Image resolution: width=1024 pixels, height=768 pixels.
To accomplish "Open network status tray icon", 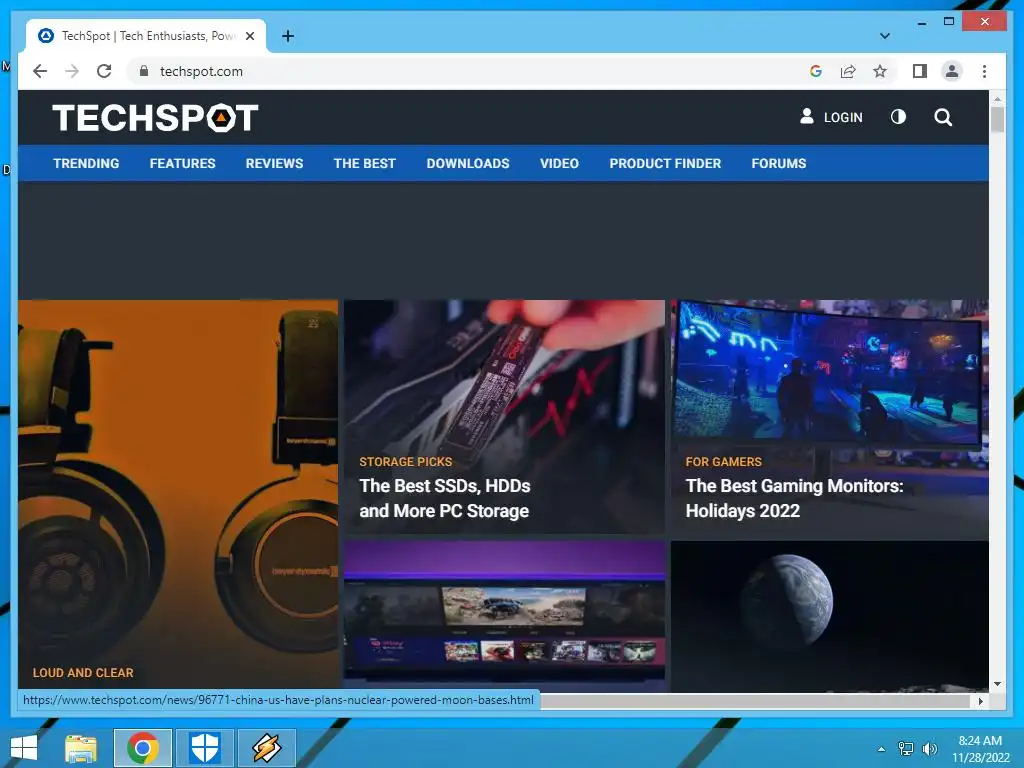I will click(x=906, y=748).
